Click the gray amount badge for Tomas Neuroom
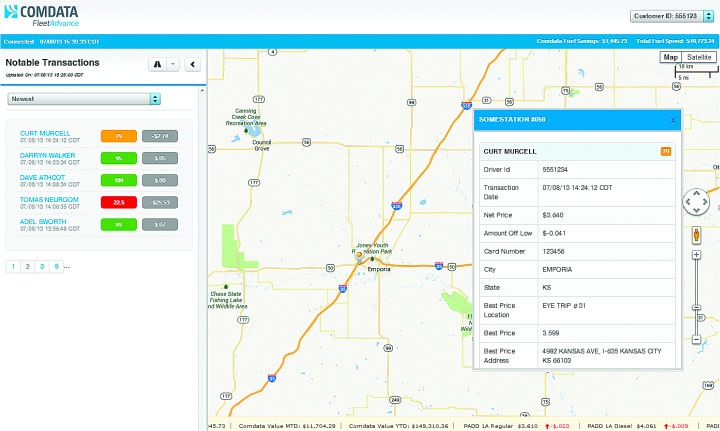 [x=160, y=202]
